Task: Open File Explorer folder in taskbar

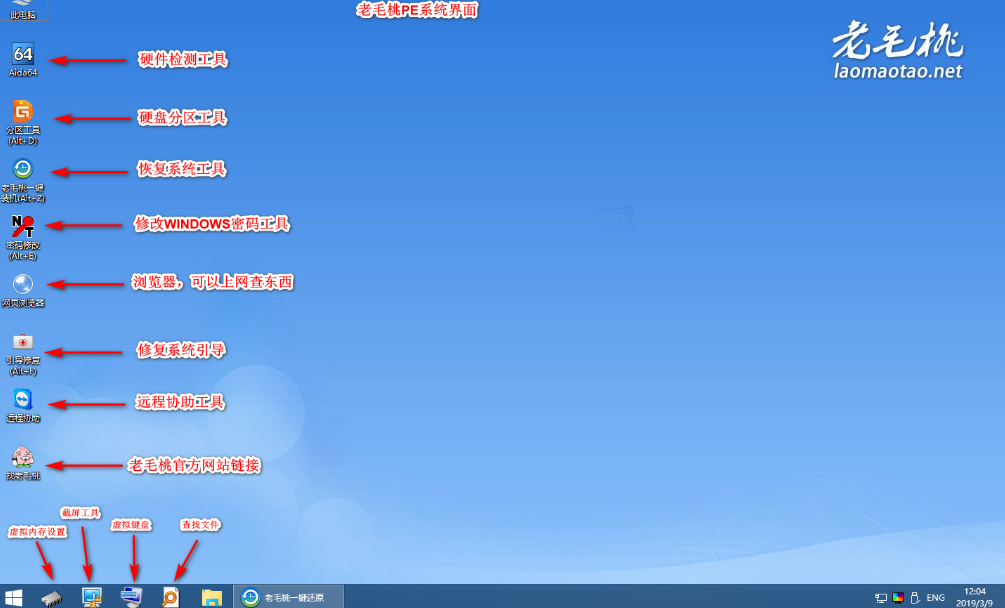Action: 212,597
